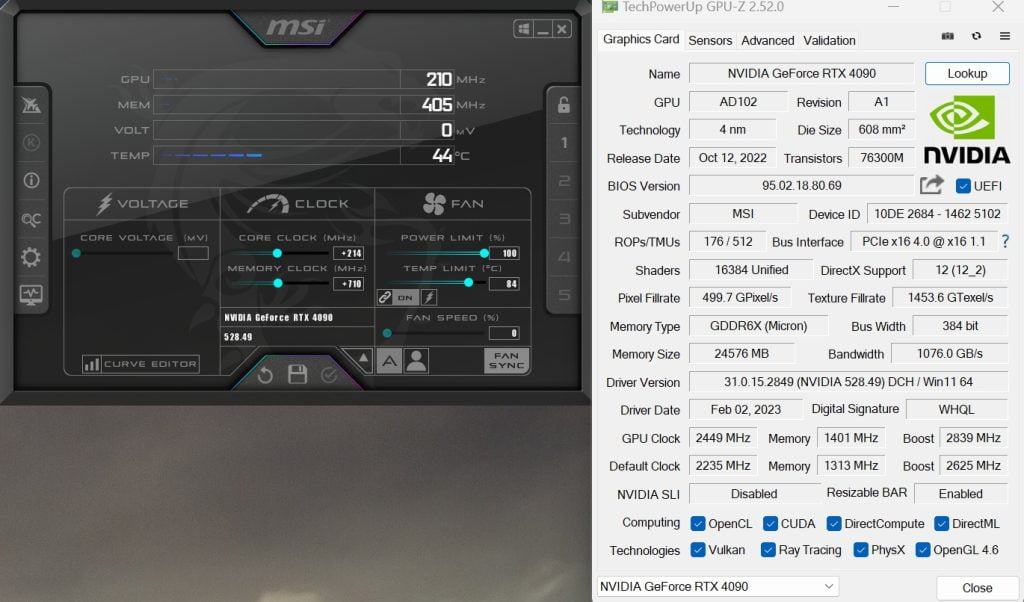Click the reset settings icon in Afterburner
Viewport: 1024px width, 602px height.
(x=265, y=375)
